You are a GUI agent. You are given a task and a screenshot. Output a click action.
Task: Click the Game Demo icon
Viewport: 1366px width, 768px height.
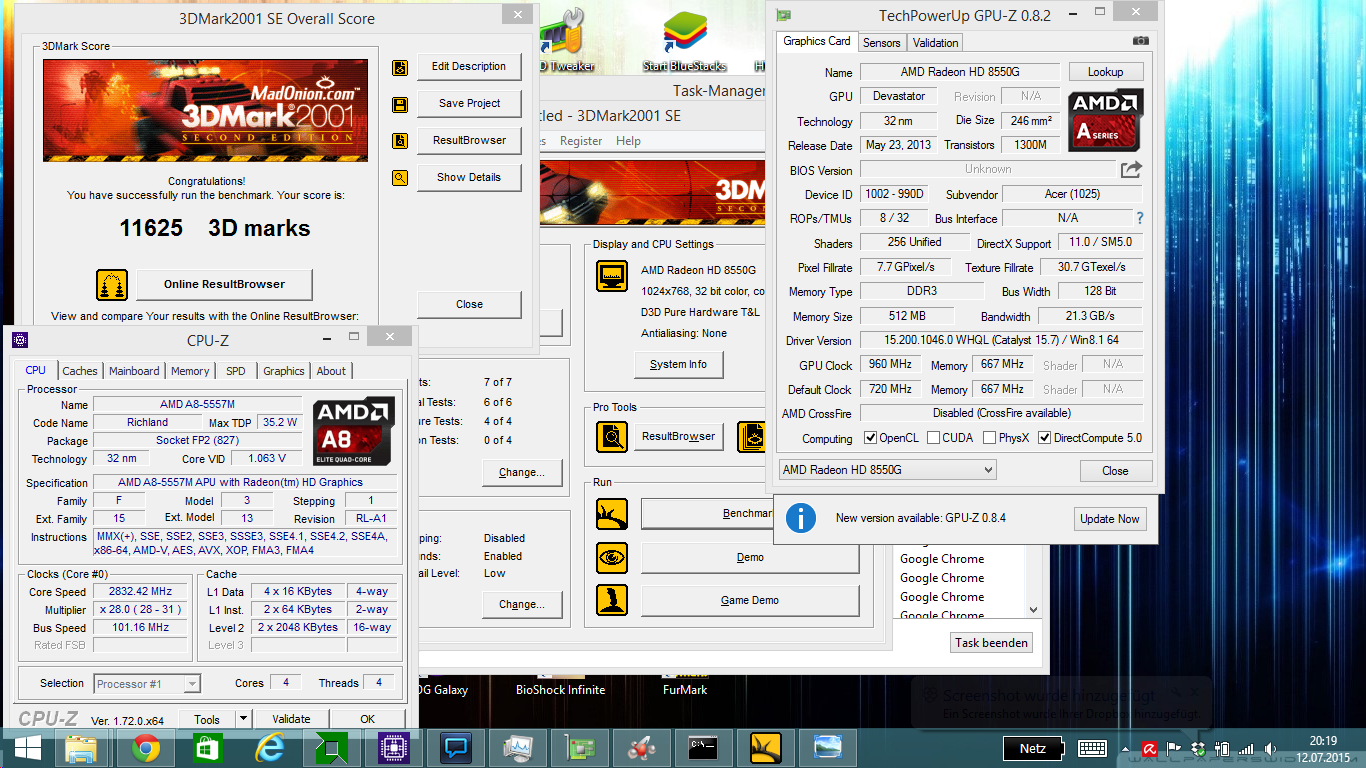coord(612,600)
